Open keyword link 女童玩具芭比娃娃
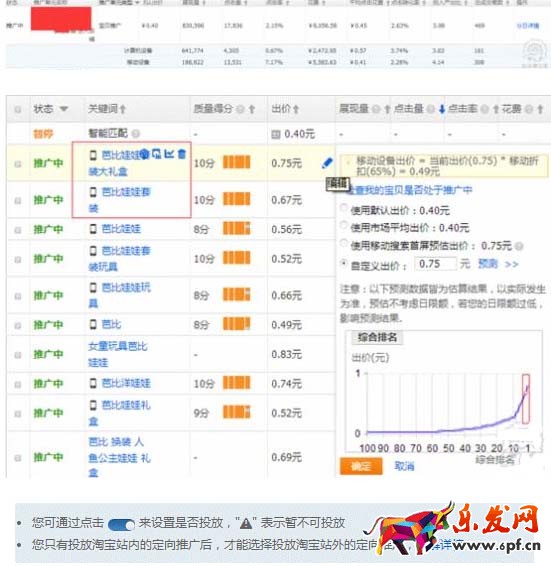The image size is (551, 566). coord(118,354)
